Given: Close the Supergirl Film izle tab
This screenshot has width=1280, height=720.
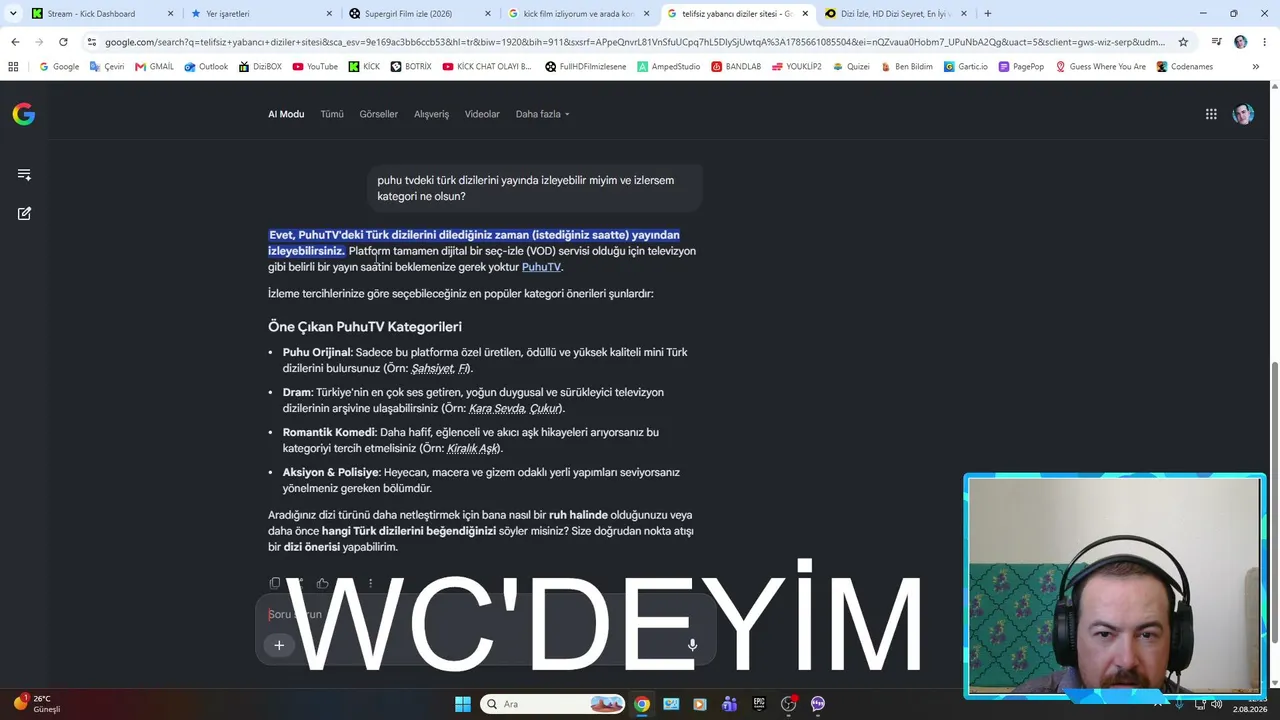Looking at the screenshot, I should pos(488,14).
